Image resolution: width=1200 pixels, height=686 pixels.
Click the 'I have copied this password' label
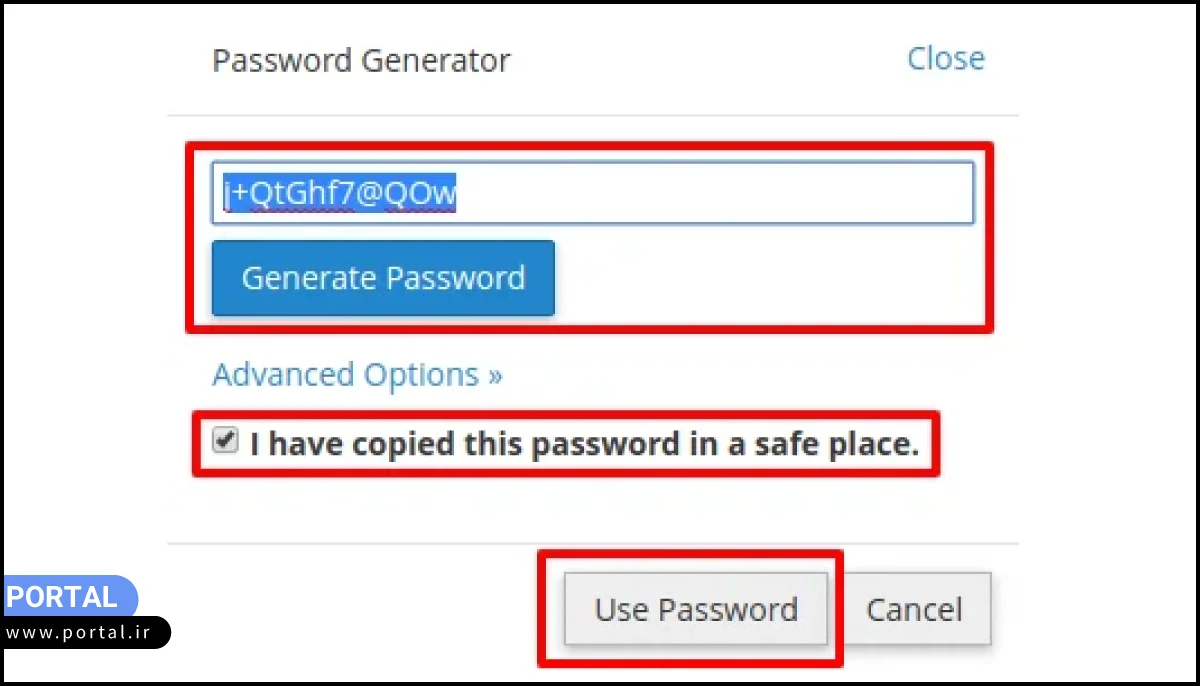[x=584, y=443]
